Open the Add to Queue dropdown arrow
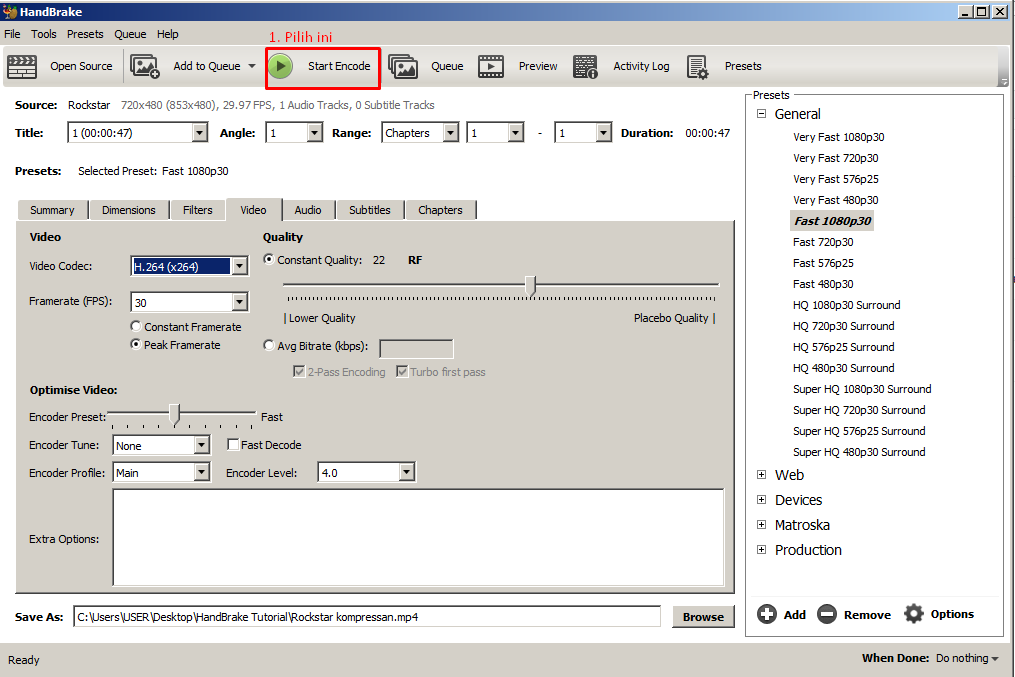The height and width of the screenshot is (677, 1015). point(252,66)
